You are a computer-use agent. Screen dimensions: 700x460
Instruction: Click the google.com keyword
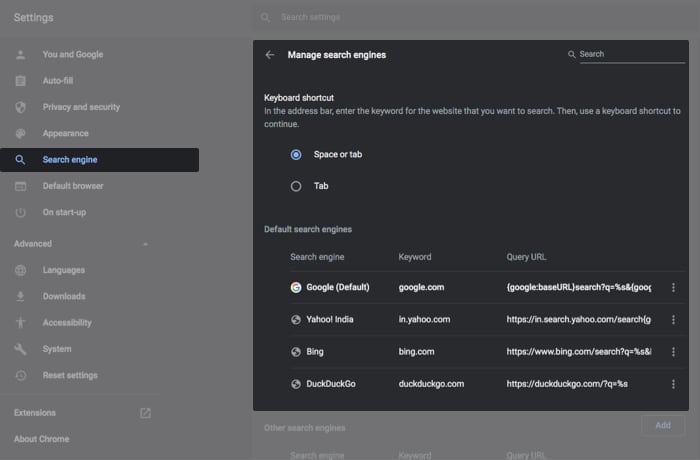[421, 287]
